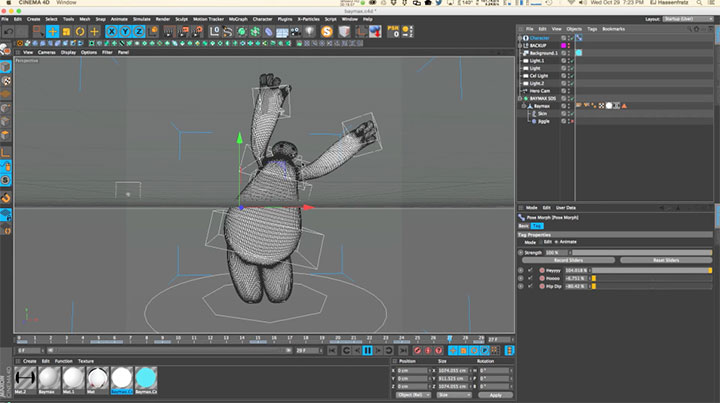Go to end of animation
The width and height of the screenshot is (720, 403).
(x=403, y=351)
